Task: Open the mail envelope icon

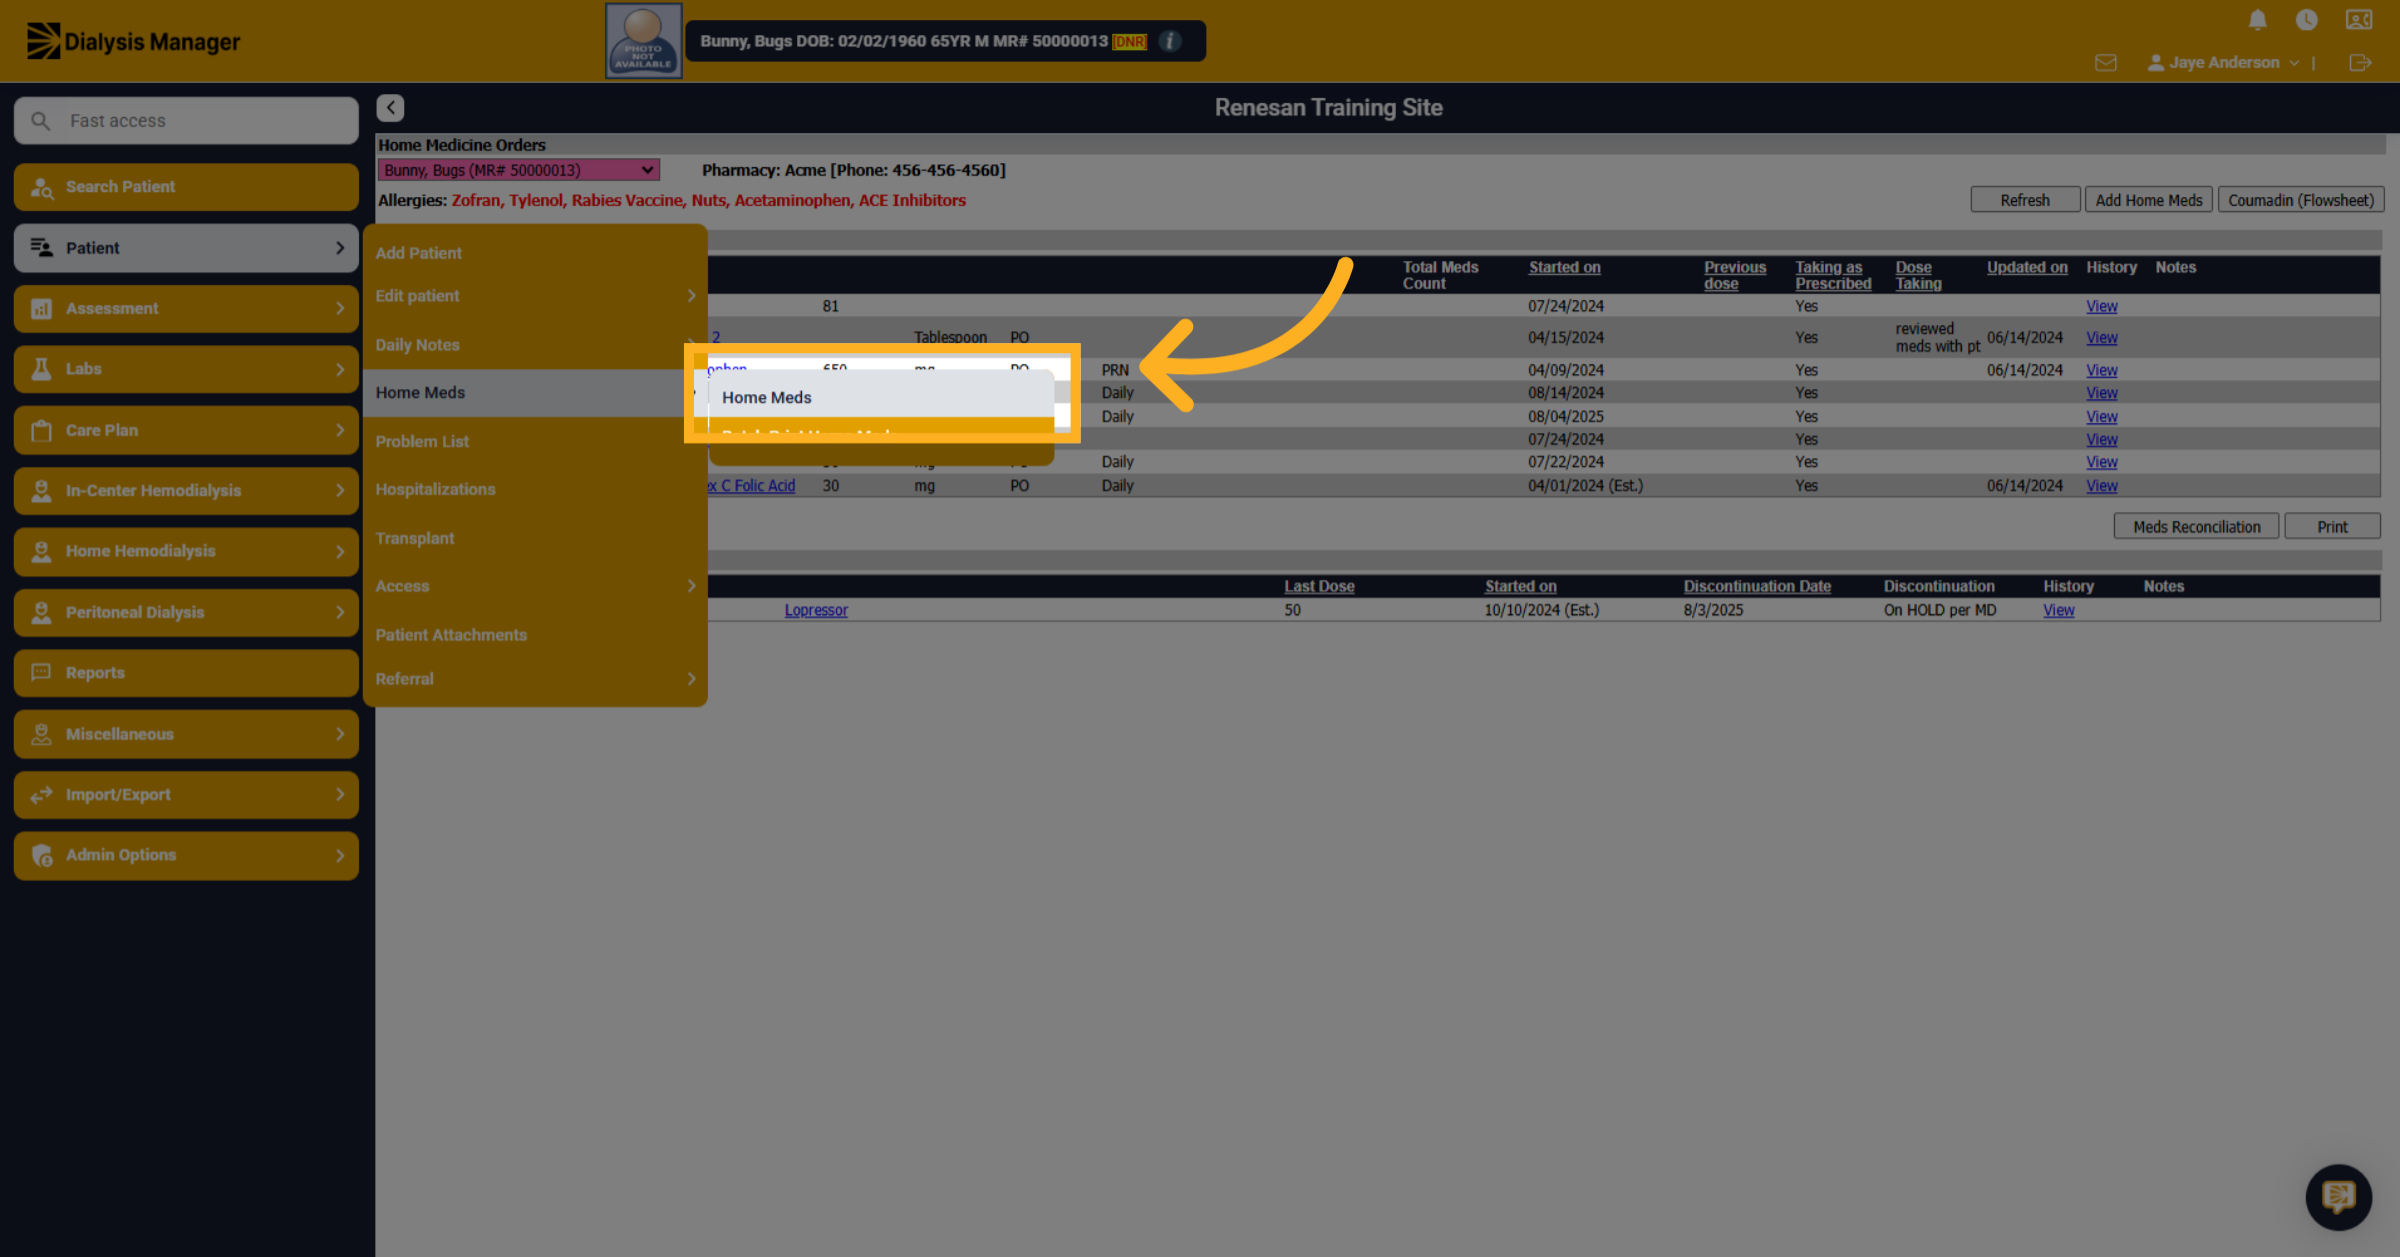Action: click(2105, 63)
